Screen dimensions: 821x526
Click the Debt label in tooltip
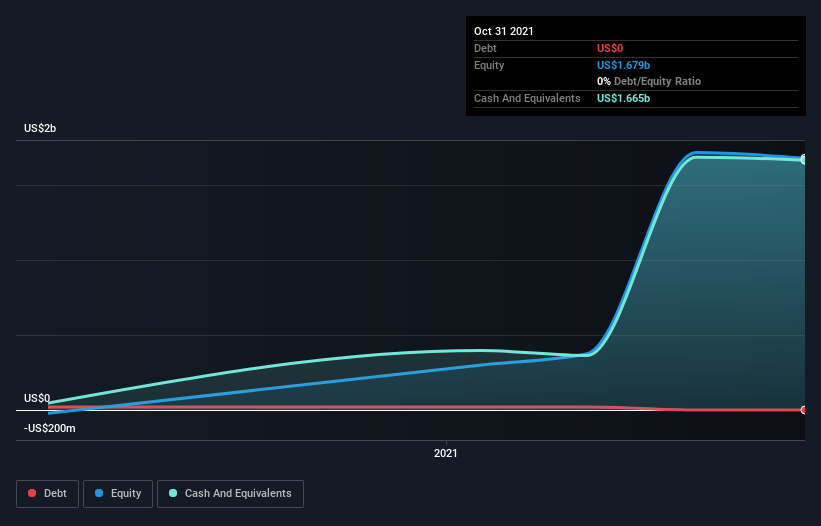click(485, 48)
